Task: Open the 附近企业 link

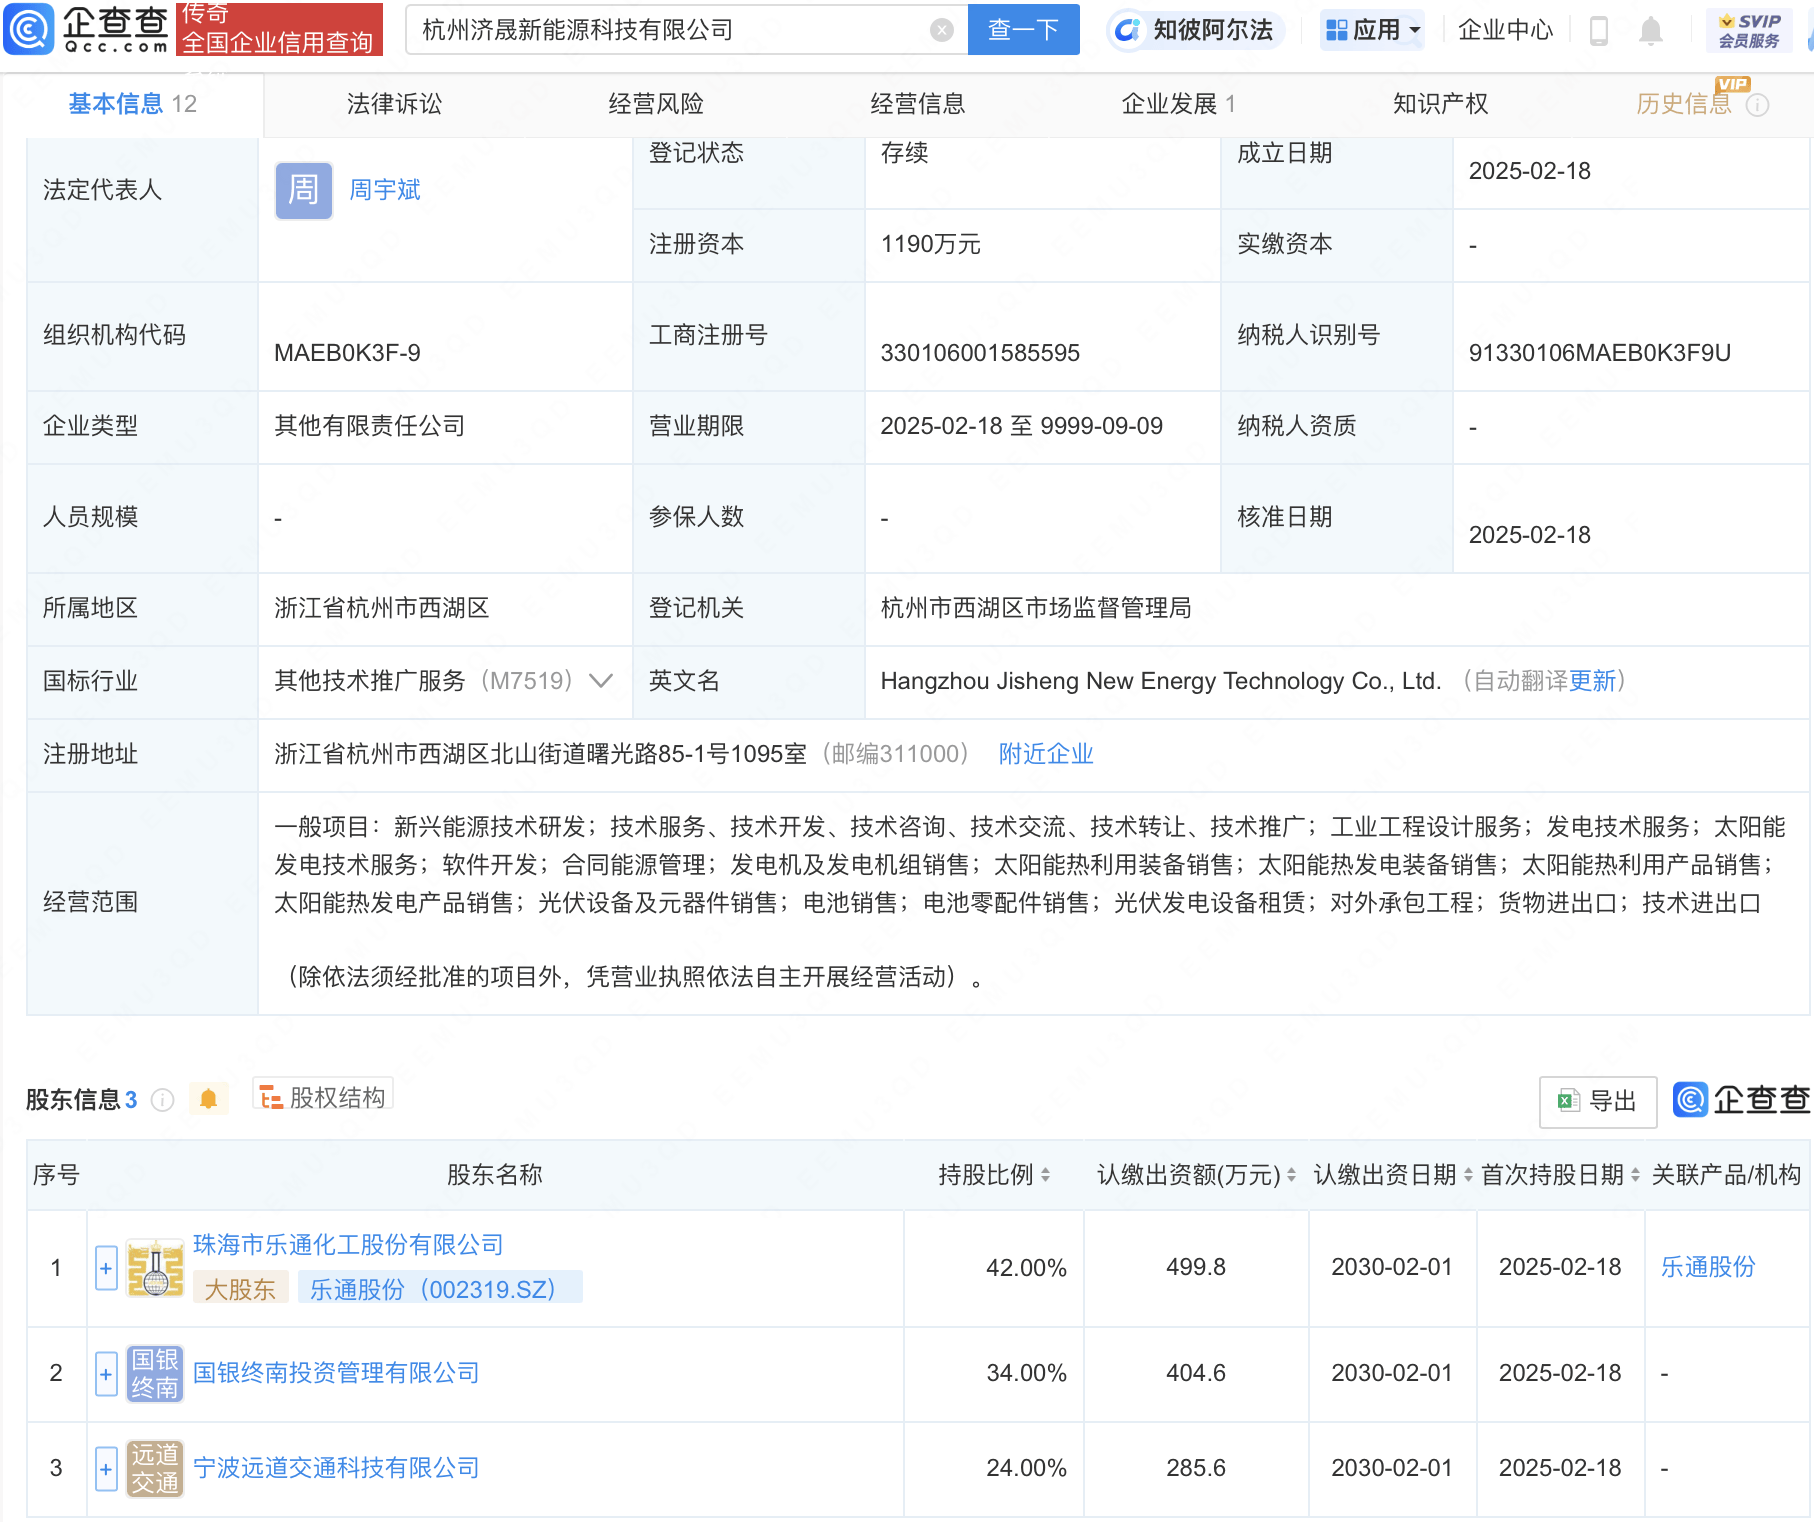Action: click(1046, 754)
